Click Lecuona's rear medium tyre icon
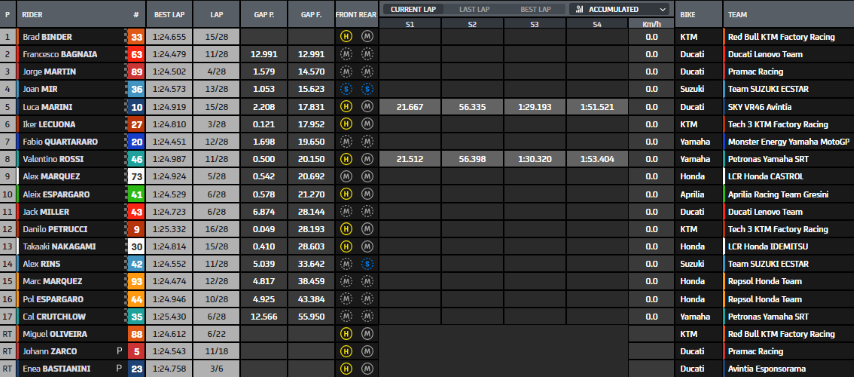 click(367, 124)
